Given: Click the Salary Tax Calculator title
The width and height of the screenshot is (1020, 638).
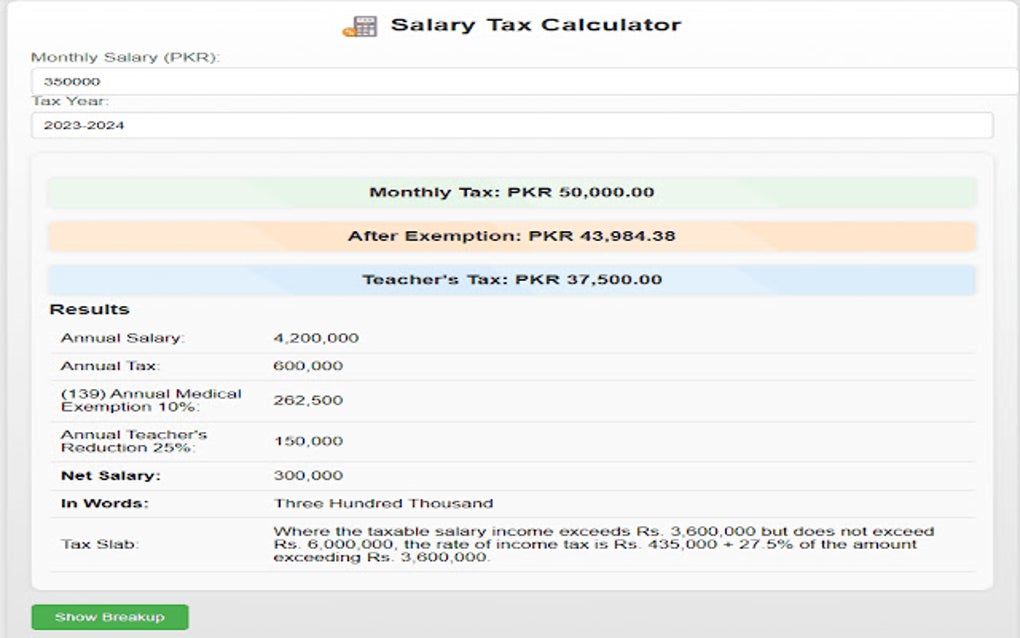Looking at the screenshot, I should pos(534,23).
